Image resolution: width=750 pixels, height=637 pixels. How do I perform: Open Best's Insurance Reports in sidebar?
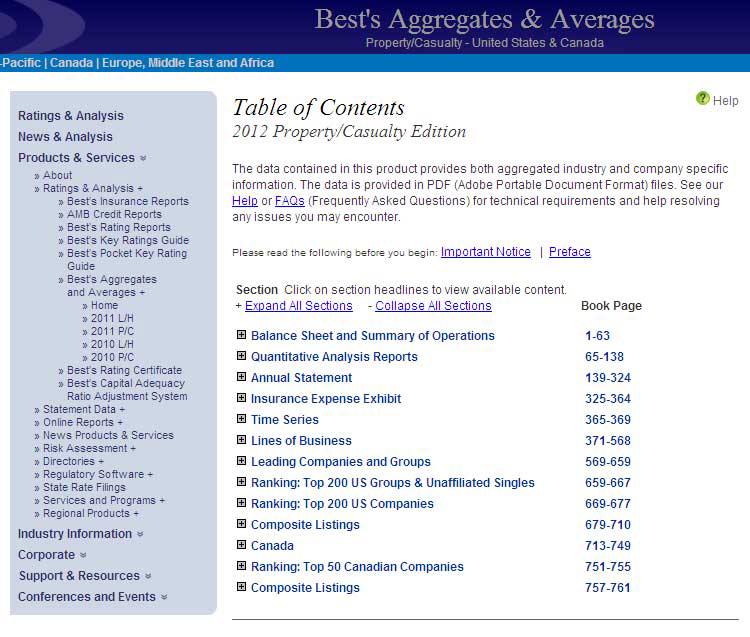(x=128, y=201)
